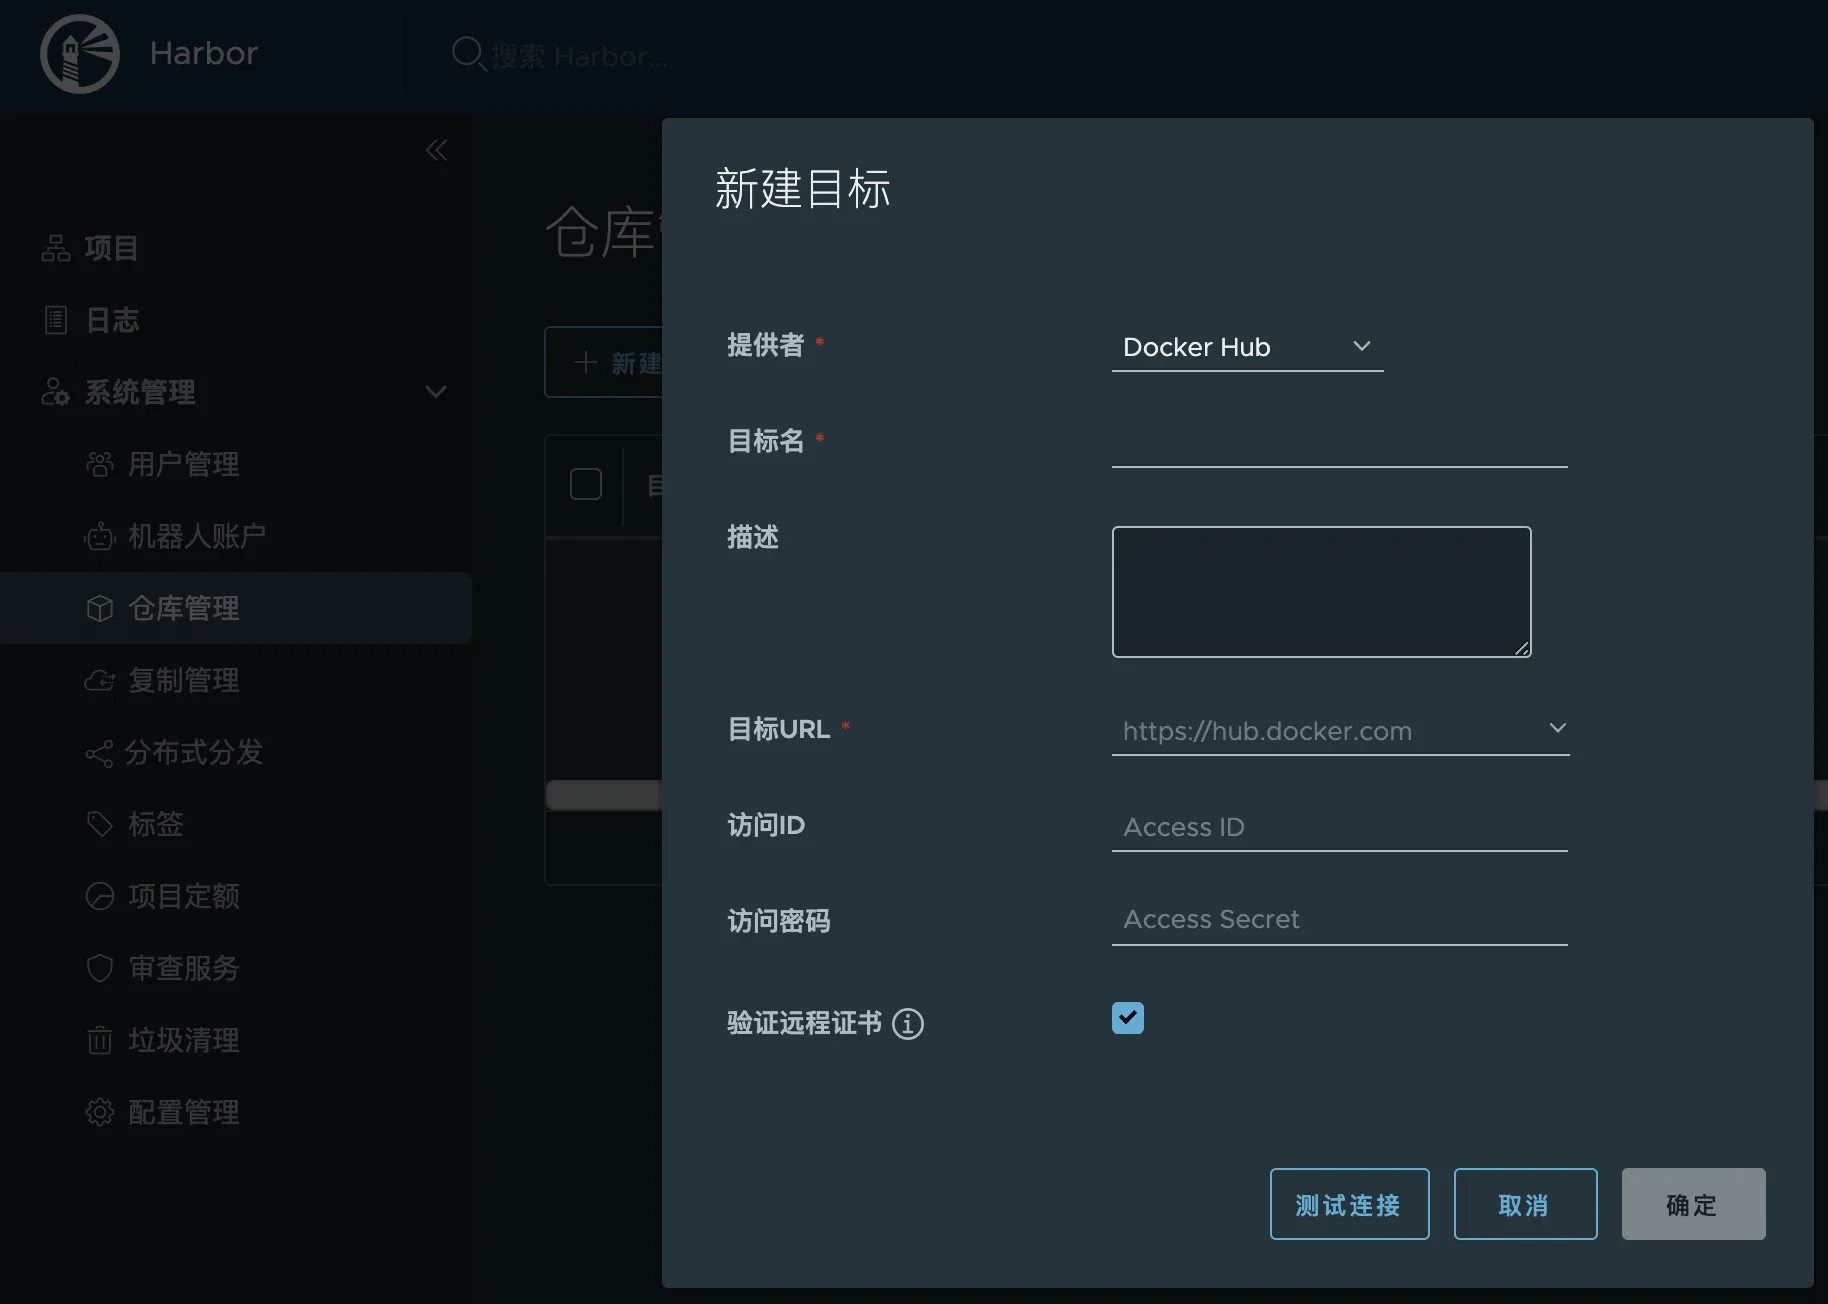
Task: Click info icon beside 验证远程证书
Action: click(908, 1024)
